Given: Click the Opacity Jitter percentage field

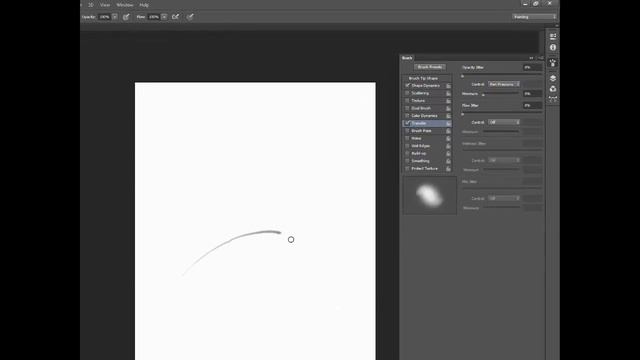Looking at the screenshot, I should pyautogui.click(x=533, y=67).
